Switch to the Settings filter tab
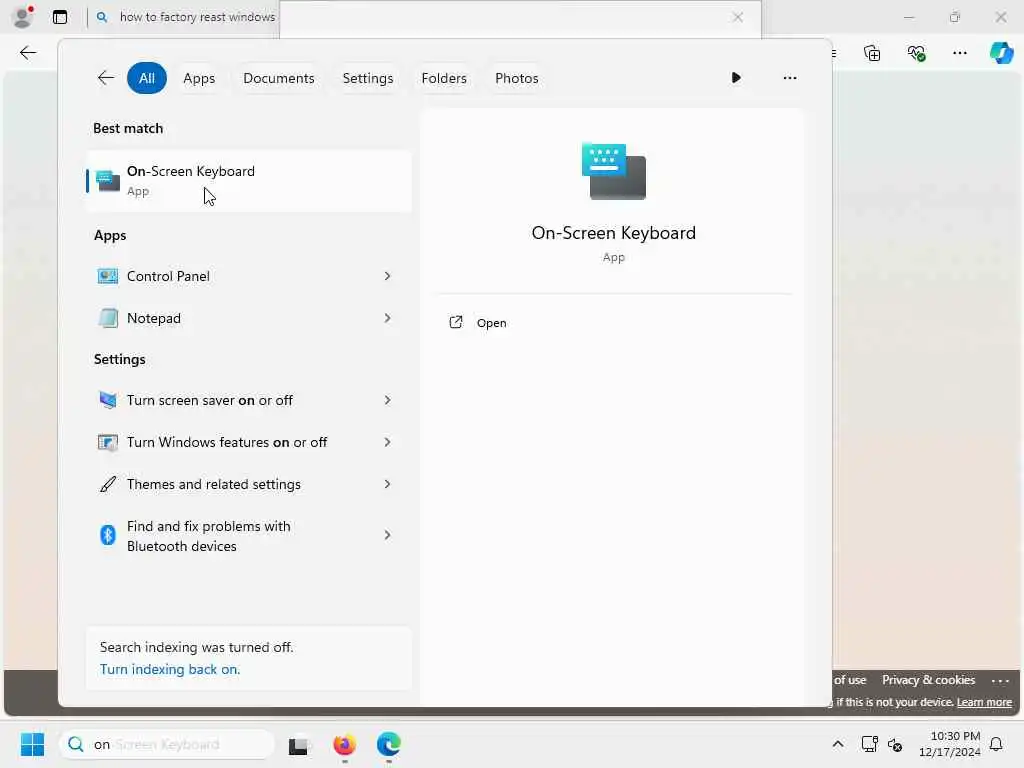 pyautogui.click(x=368, y=78)
